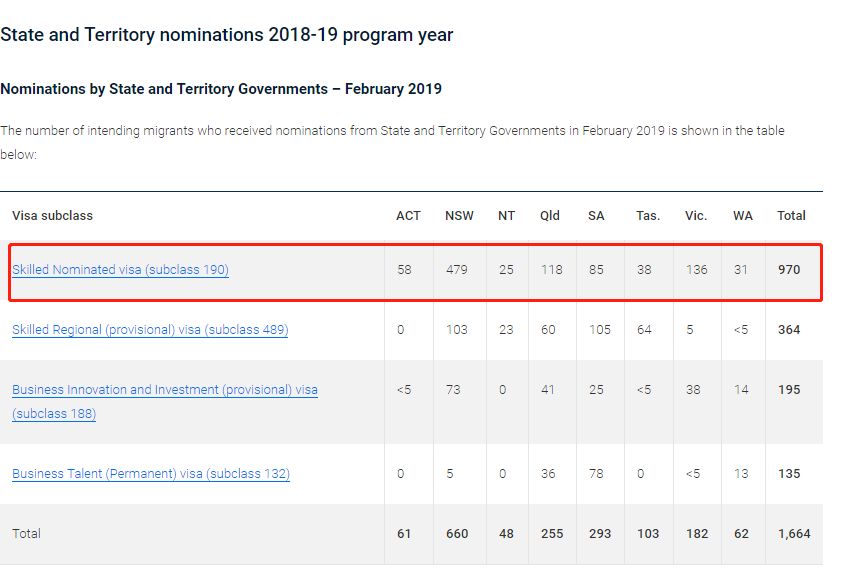
Task: Click the Vic. column header
Action: click(x=696, y=216)
